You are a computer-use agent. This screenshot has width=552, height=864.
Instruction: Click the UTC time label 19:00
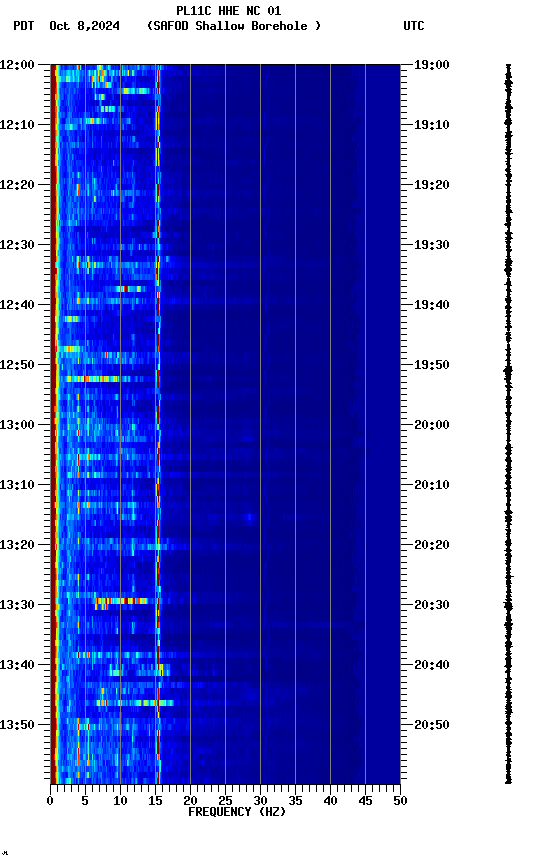click(x=432, y=65)
